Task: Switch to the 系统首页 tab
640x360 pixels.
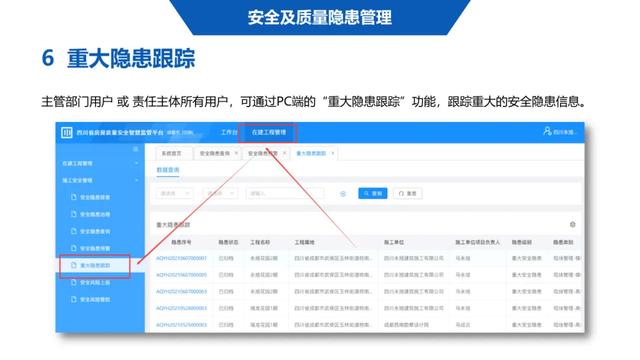Action: coord(171,153)
